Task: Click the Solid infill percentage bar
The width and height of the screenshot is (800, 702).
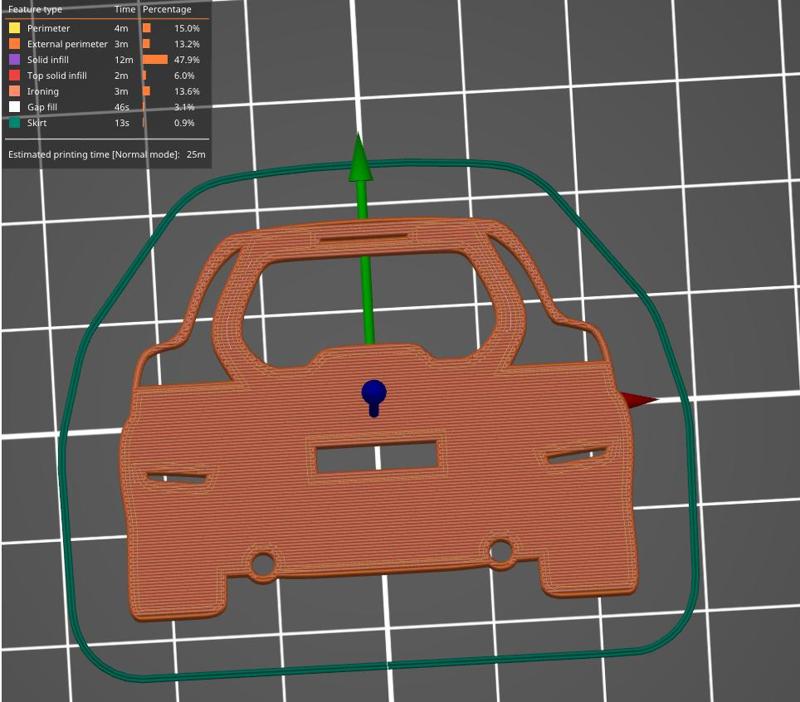Action: pyautogui.click(x=156, y=60)
